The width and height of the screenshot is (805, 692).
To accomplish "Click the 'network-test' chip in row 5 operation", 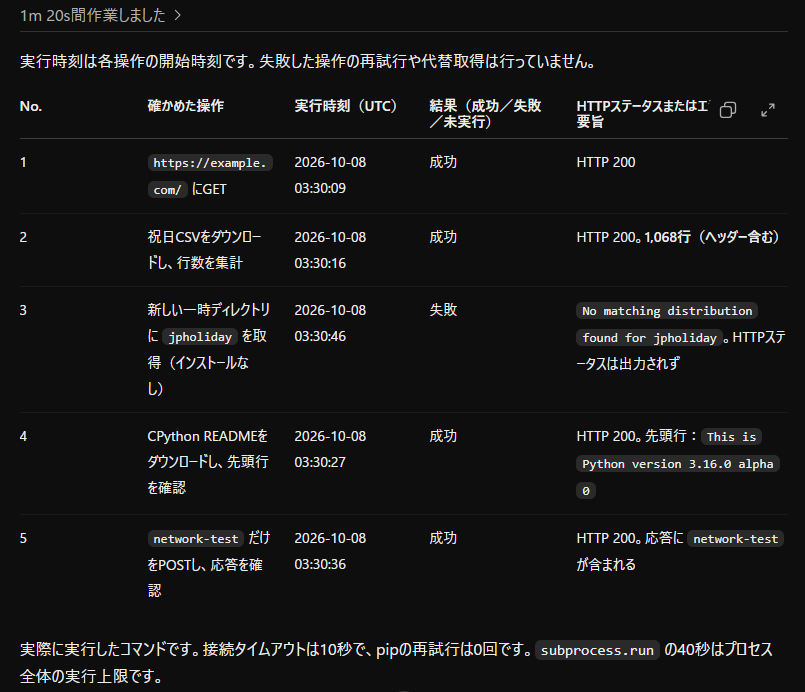I will [196, 539].
